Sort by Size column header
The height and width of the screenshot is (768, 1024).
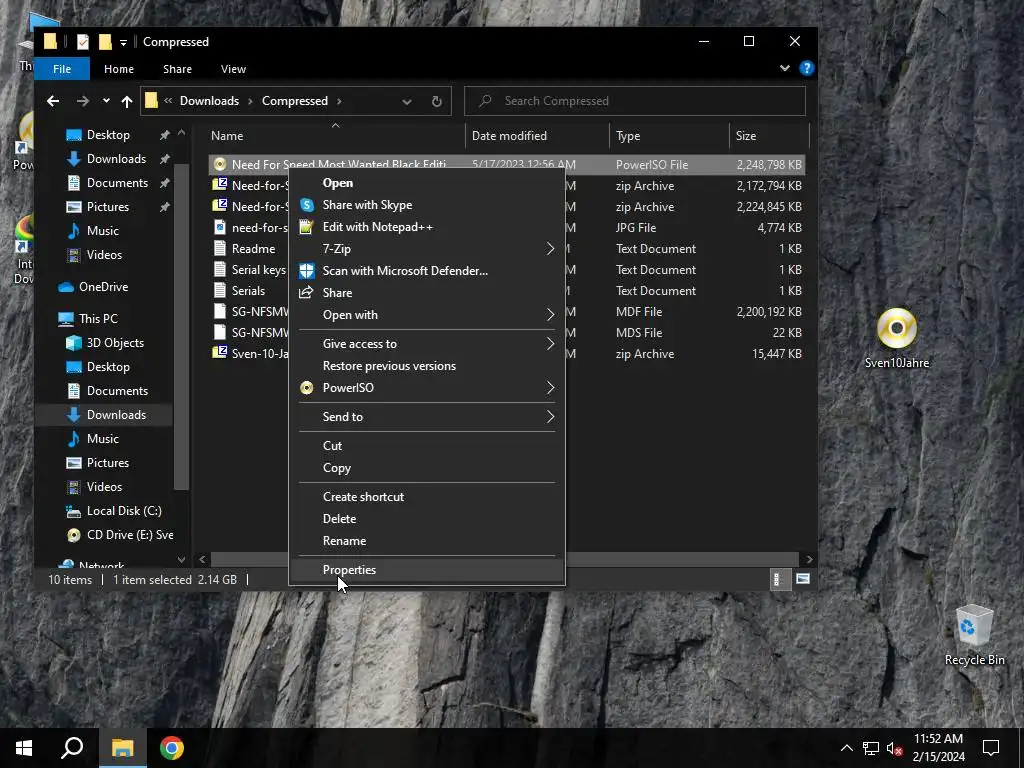[769, 136]
